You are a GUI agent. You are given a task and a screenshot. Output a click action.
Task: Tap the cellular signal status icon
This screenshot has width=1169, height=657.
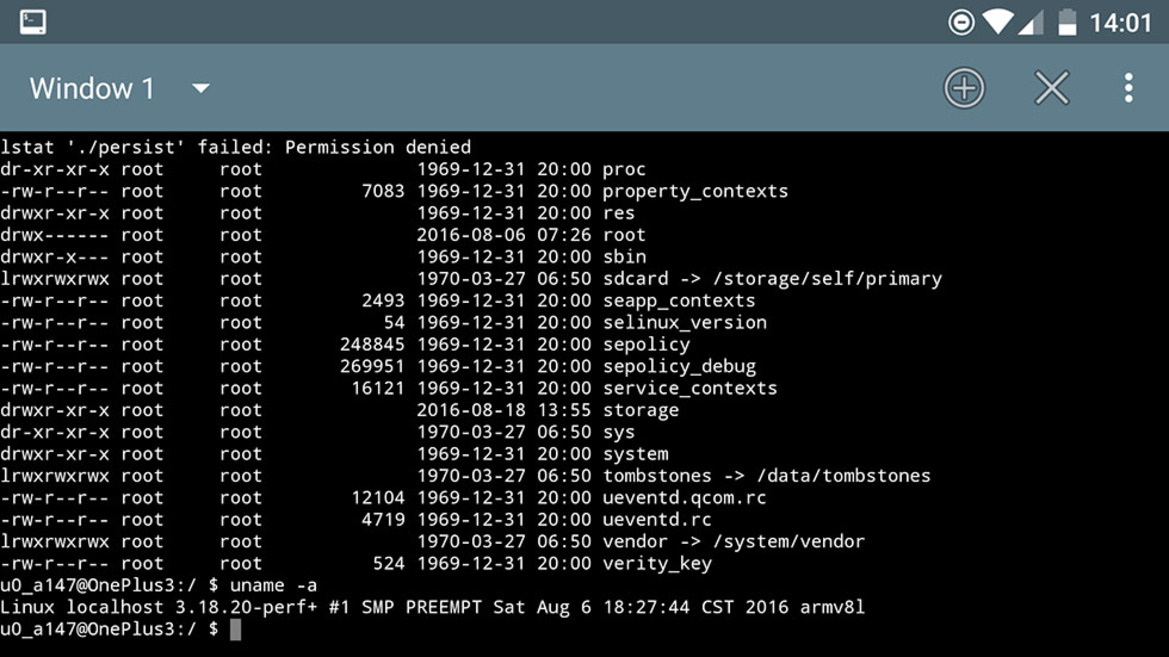point(1032,23)
